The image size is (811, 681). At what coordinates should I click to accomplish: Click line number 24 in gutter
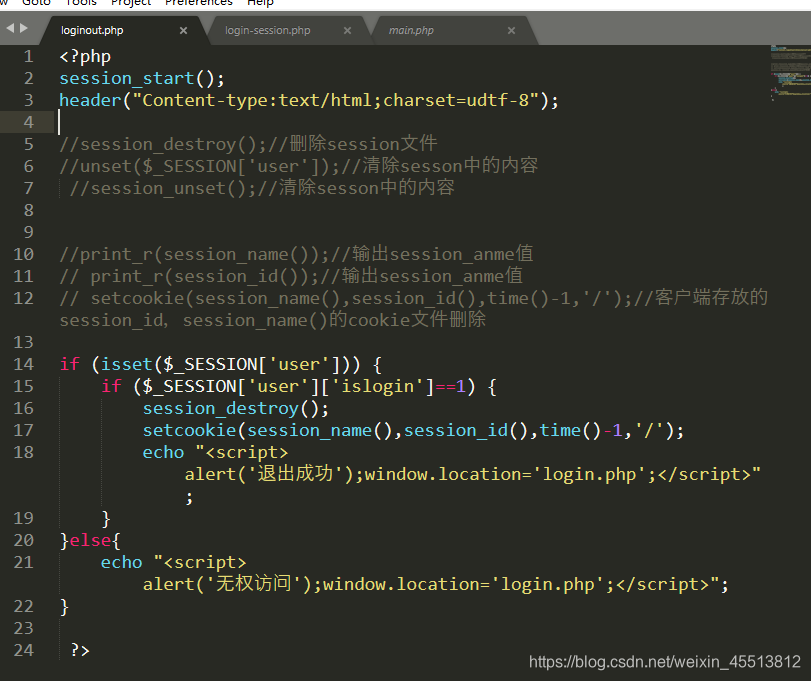pos(23,650)
